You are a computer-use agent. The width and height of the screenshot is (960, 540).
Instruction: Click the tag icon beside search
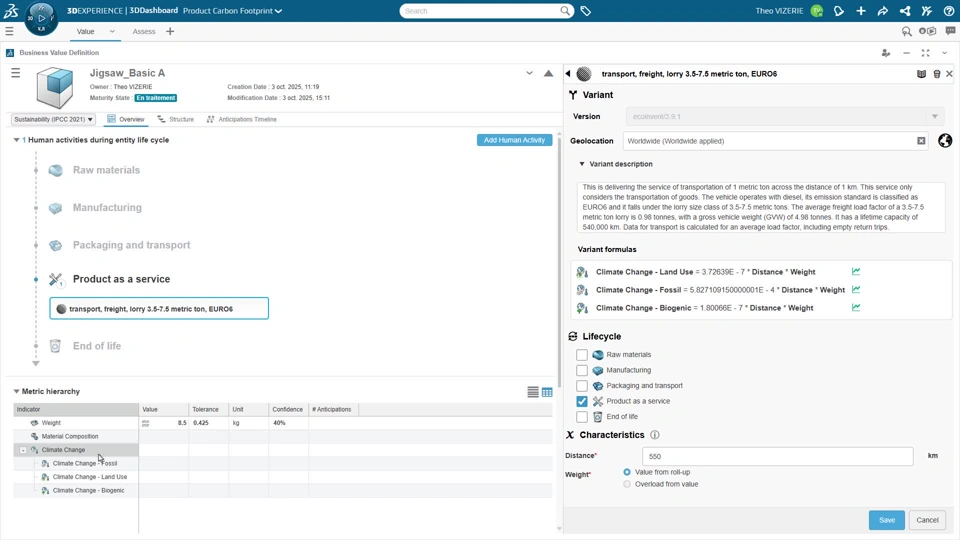585,11
